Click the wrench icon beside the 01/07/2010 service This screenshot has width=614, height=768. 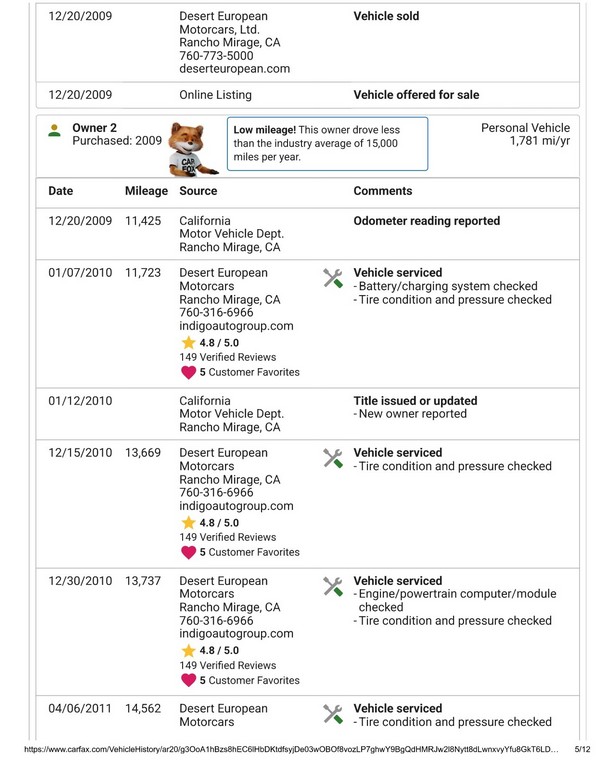click(334, 279)
